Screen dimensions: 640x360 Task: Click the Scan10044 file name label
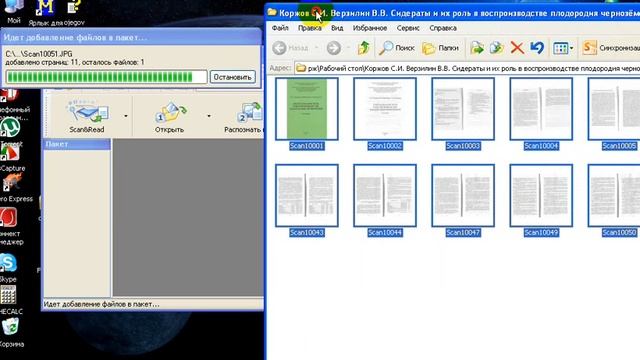[x=385, y=233]
